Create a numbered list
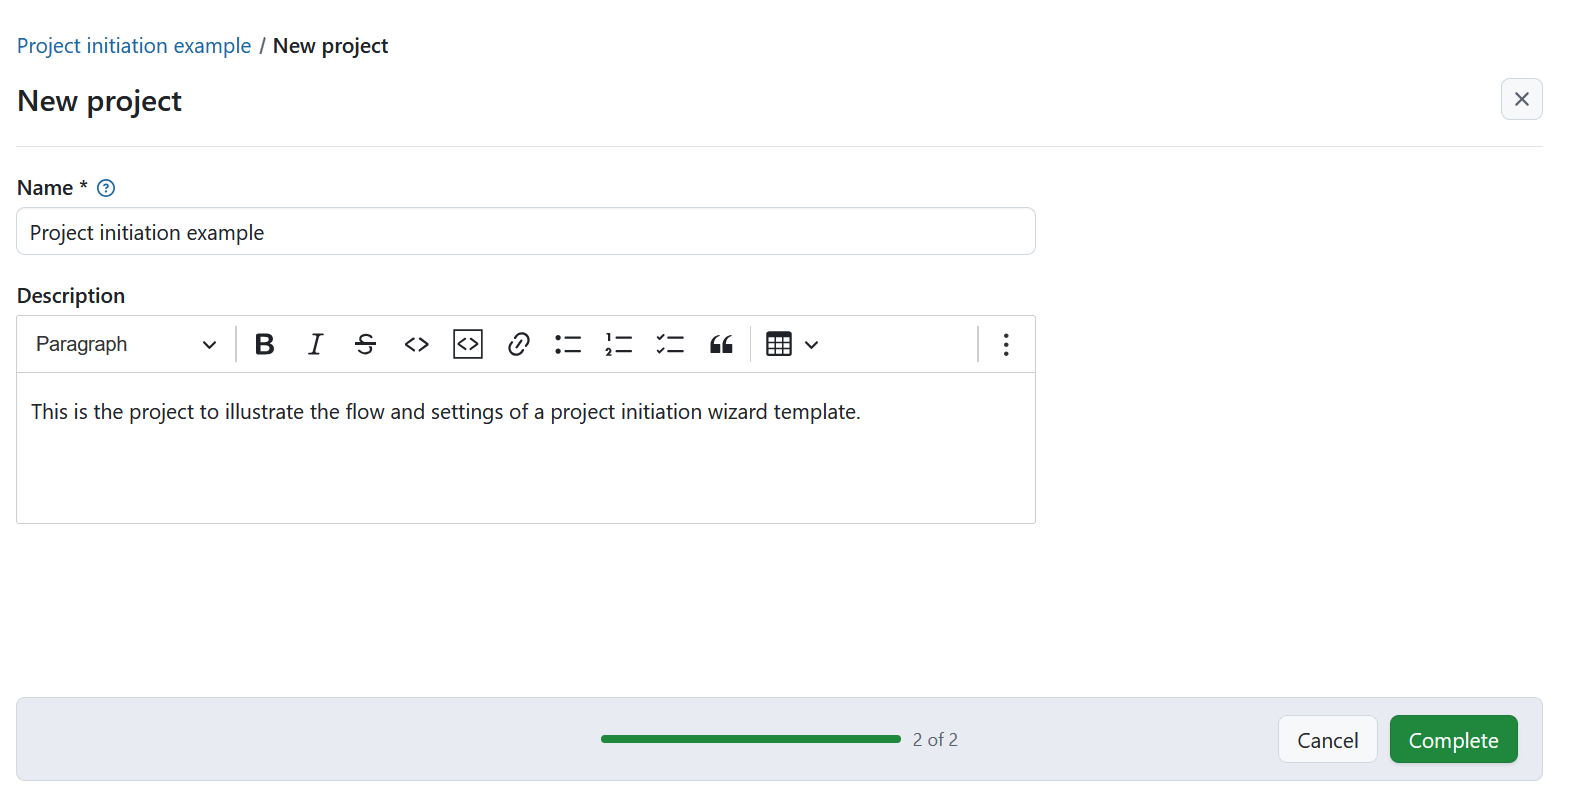The image size is (1573, 795). 618,344
